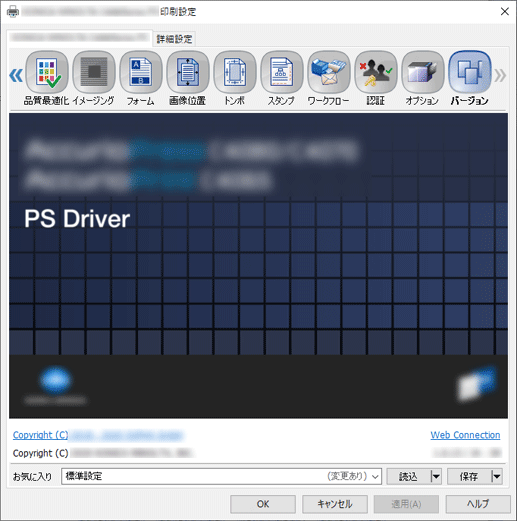Viewport: 517px width, 521px height.
Task: Click the printer icon in title bar
Action: click(13, 12)
